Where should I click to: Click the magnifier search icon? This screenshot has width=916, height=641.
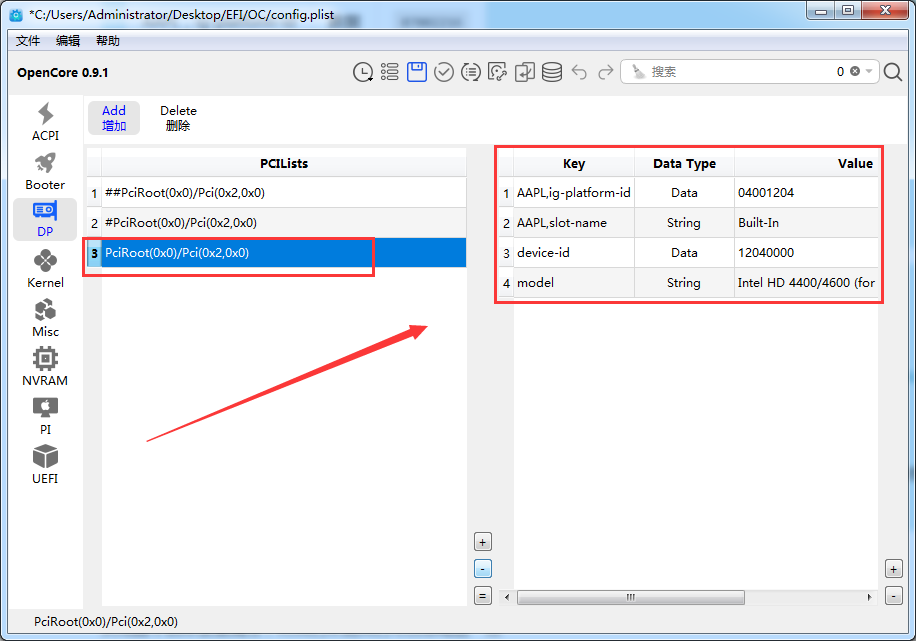(x=893, y=72)
